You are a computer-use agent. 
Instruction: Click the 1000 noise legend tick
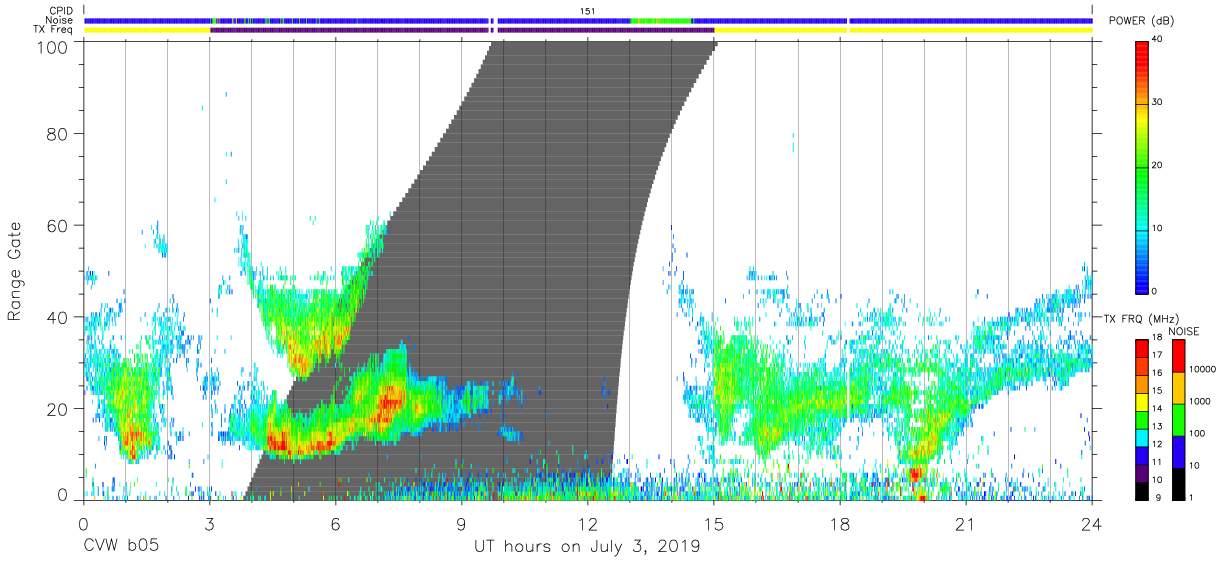click(1199, 401)
